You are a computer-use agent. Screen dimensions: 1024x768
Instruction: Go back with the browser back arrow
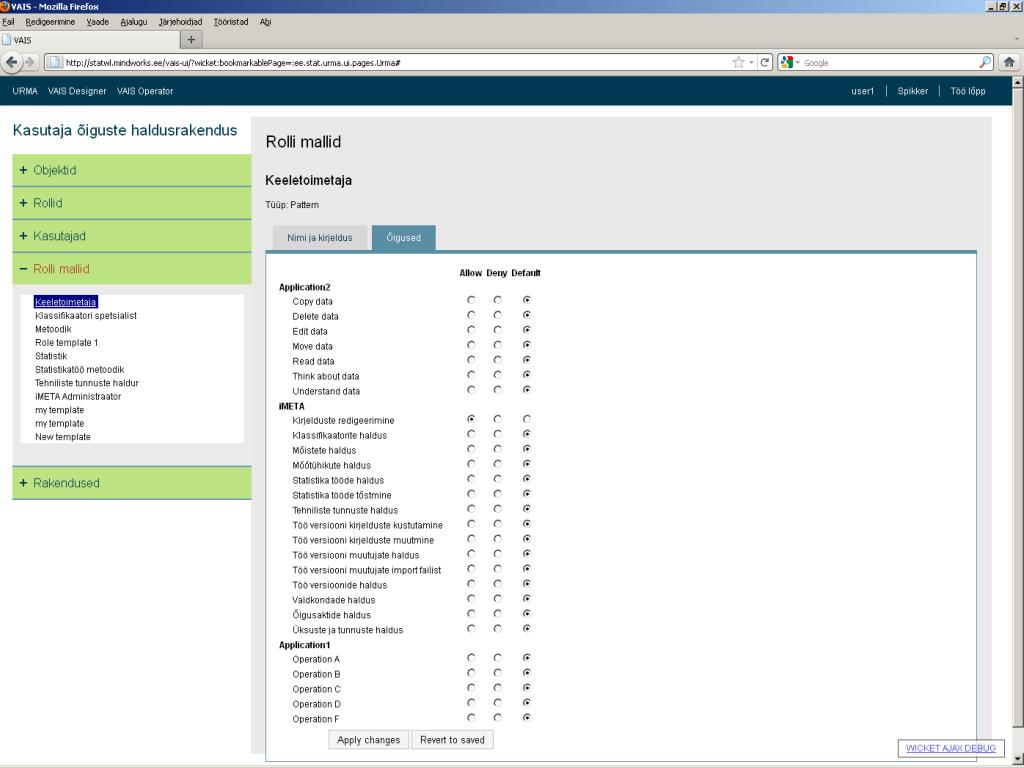12,63
